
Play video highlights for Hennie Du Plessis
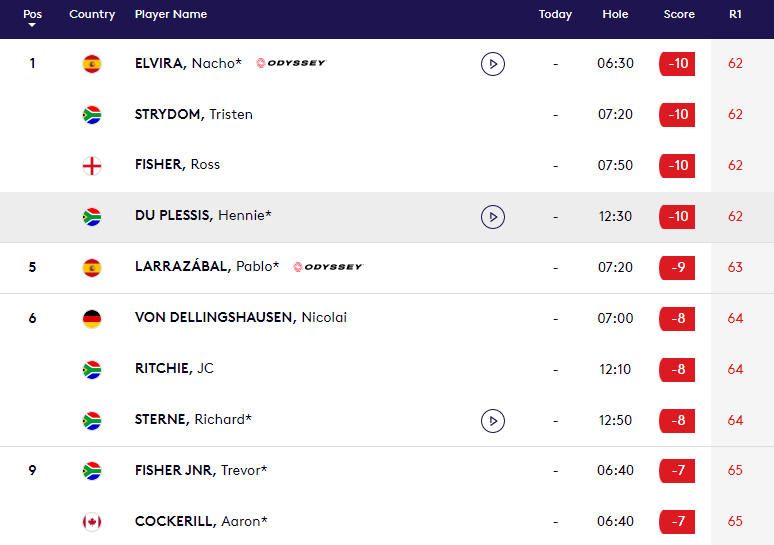pos(492,216)
